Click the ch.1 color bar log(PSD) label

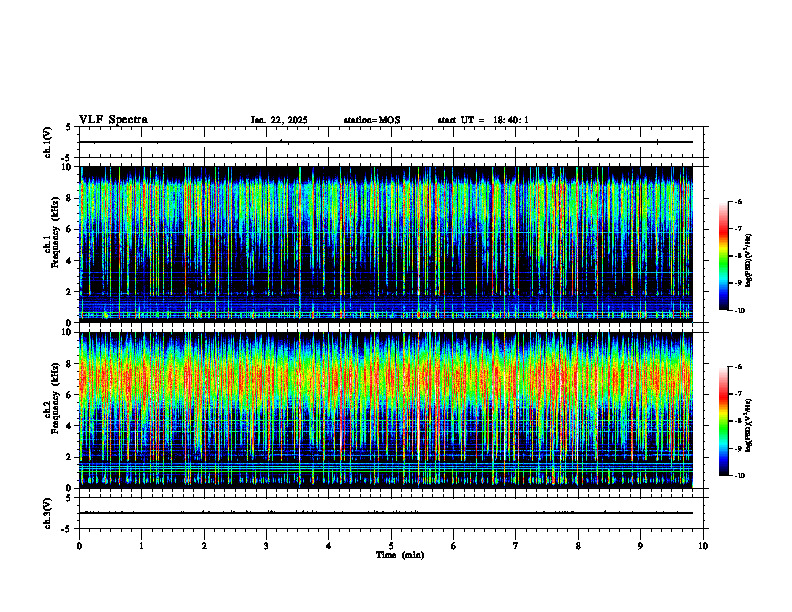click(748, 261)
